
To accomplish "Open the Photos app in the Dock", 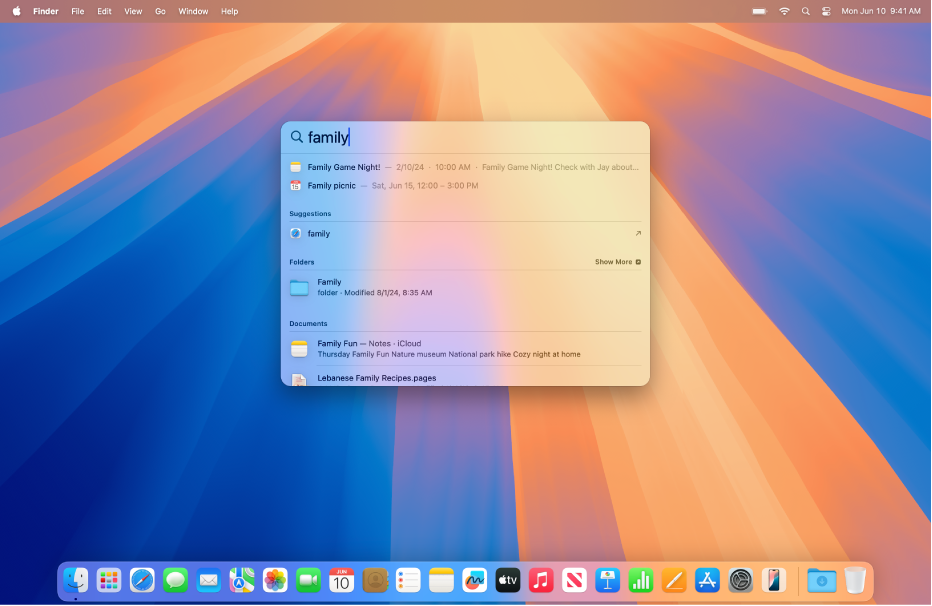I will (274, 580).
